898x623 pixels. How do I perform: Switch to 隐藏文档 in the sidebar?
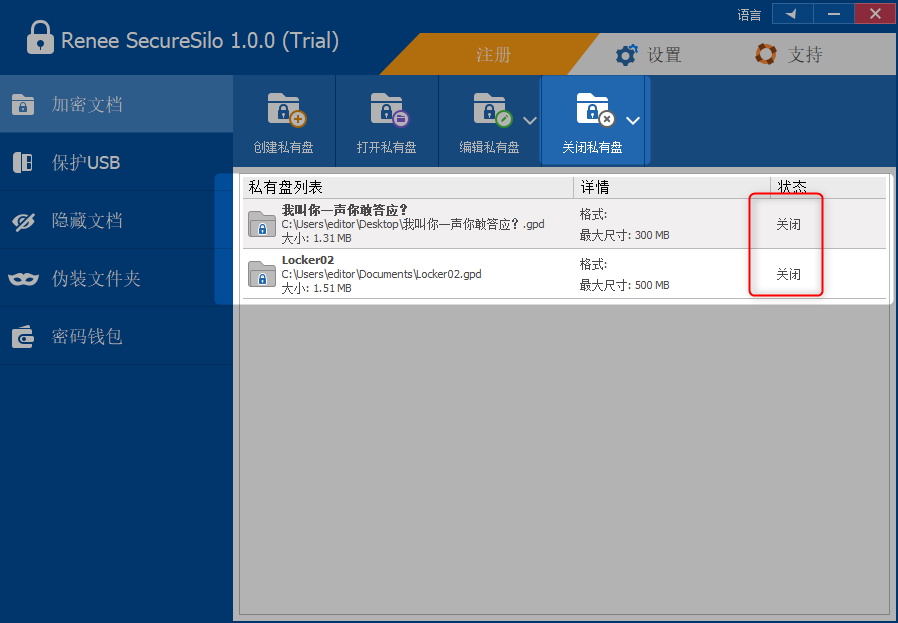coord(88,221)
